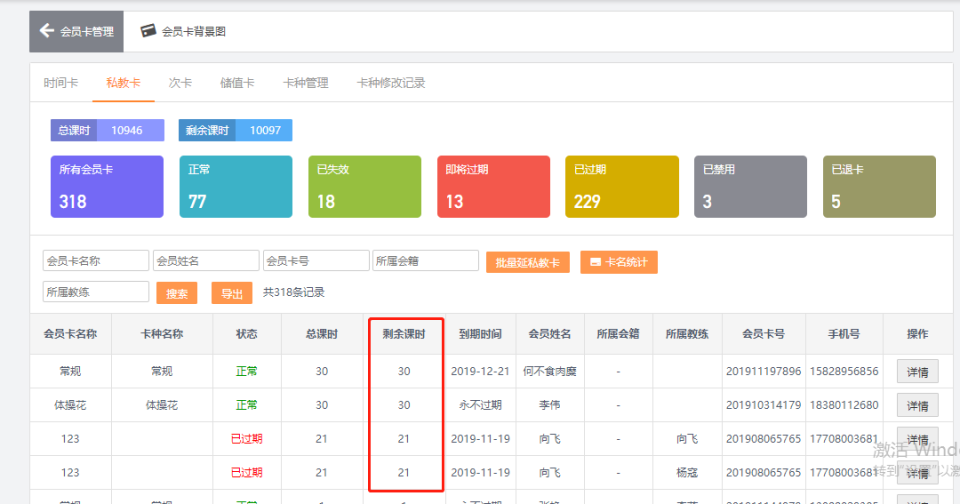Go to the 卡种管理 tab
This screenshot has width=960, height=504.
305,83
